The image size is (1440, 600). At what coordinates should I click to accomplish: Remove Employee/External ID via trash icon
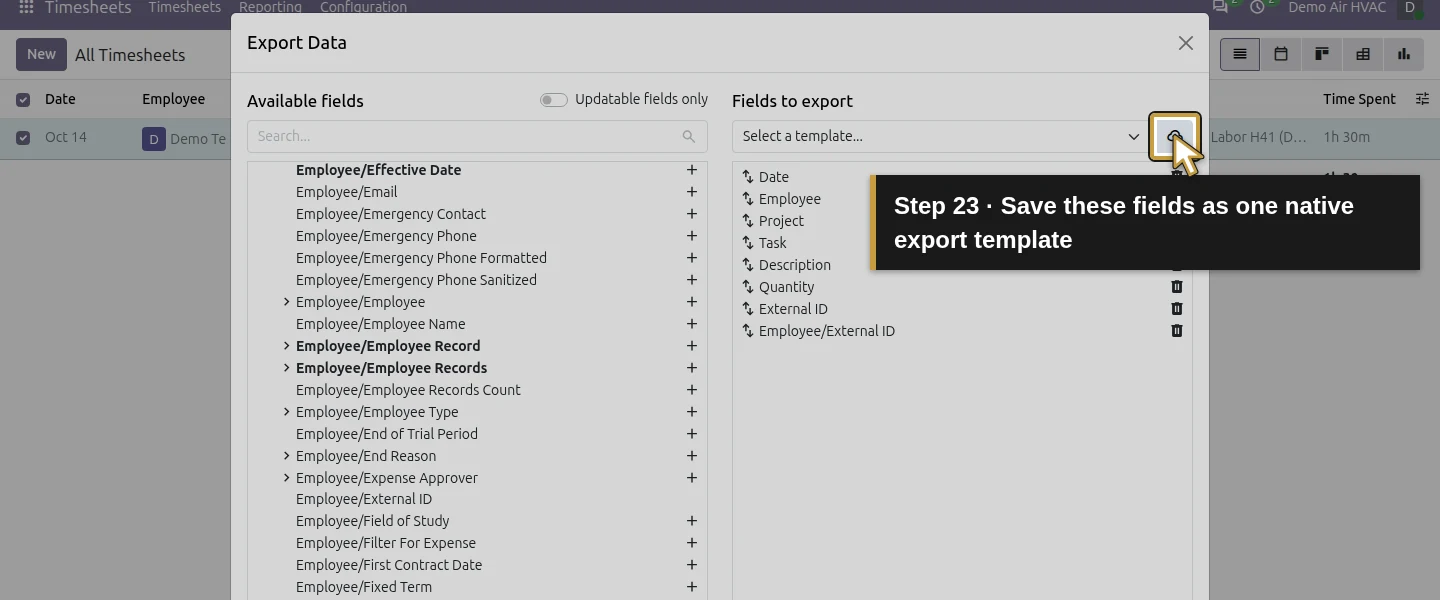(x=1177, y=331)
